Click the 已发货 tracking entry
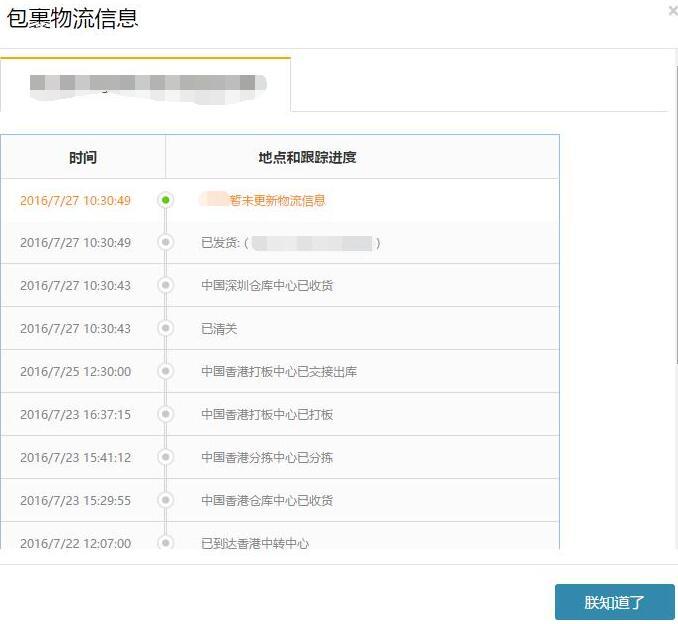Image resolution: width=678 pixels, height=624 pixels. (x=291, y=243)
